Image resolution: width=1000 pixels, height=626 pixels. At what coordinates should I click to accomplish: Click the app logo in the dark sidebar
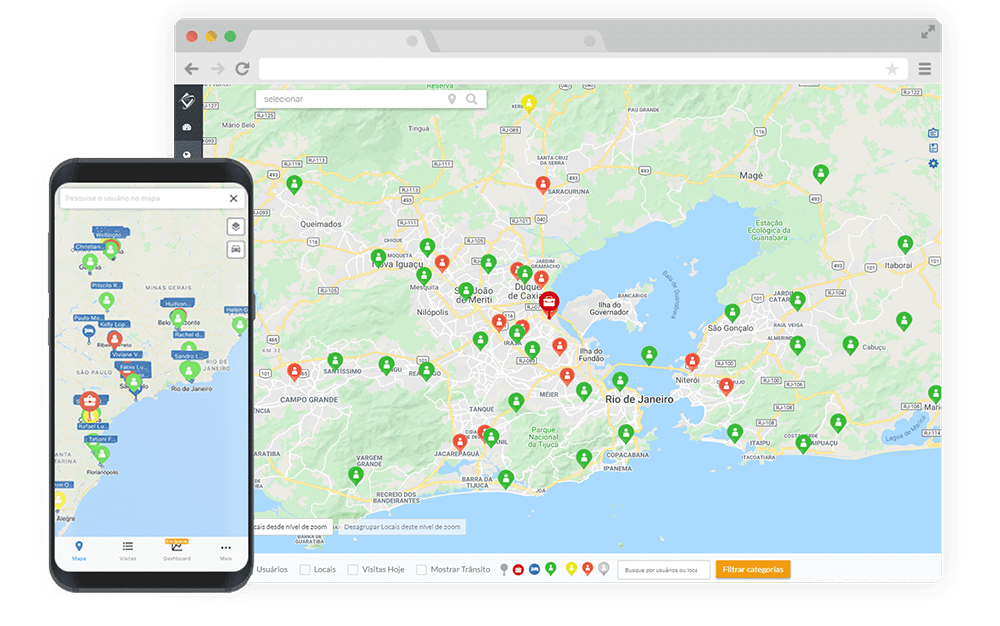click(188, 100)
